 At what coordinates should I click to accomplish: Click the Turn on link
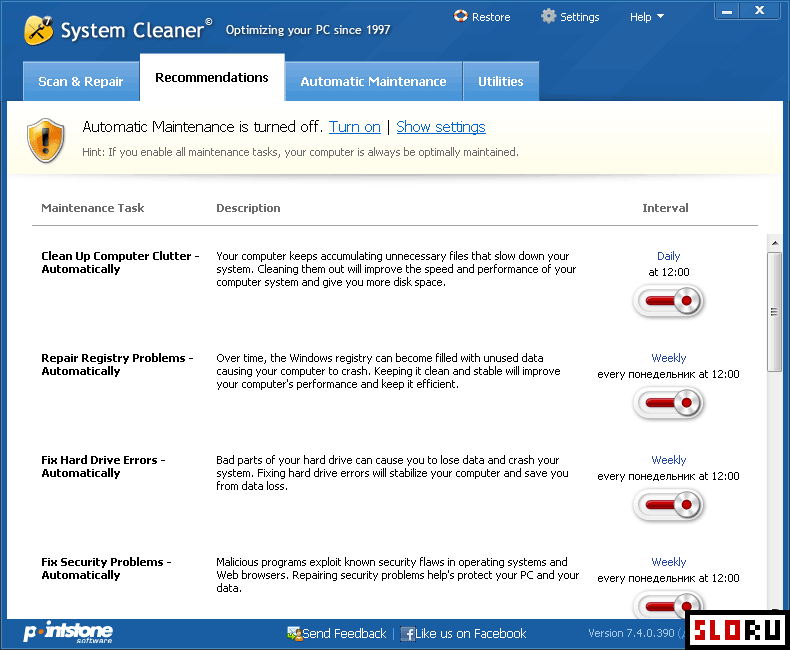[355, 126]
